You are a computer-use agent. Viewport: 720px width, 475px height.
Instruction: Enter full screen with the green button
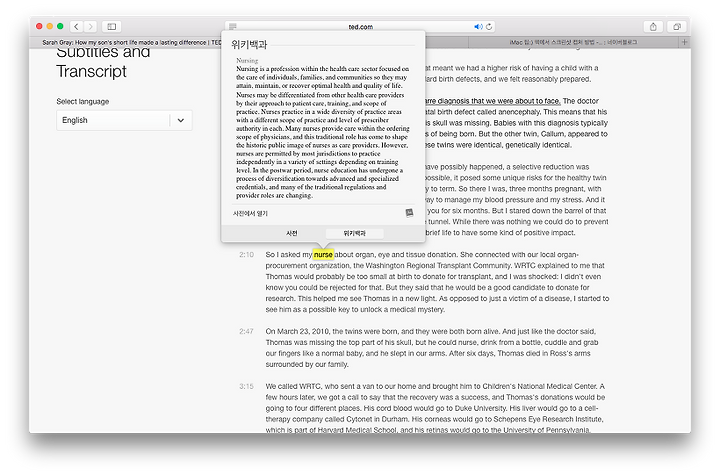(x=60, y=27)
